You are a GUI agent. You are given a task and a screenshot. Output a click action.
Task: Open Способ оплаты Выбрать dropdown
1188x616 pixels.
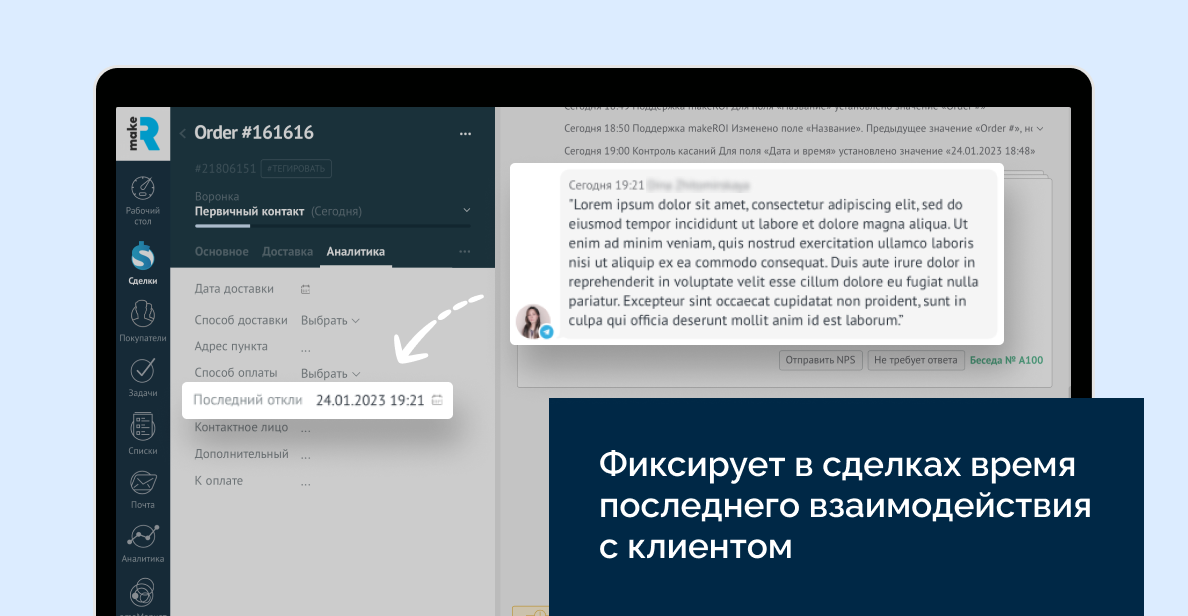(x=330, y=374)
